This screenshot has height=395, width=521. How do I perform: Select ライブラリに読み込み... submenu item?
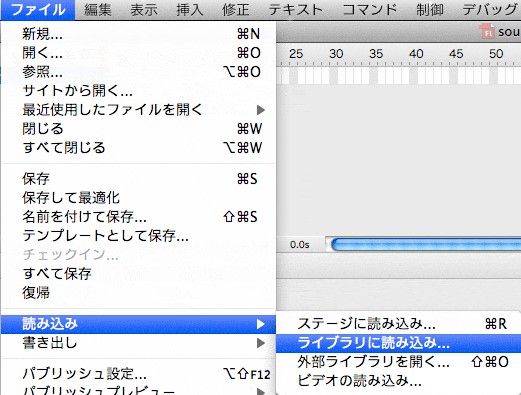click(x=399, y=343)
